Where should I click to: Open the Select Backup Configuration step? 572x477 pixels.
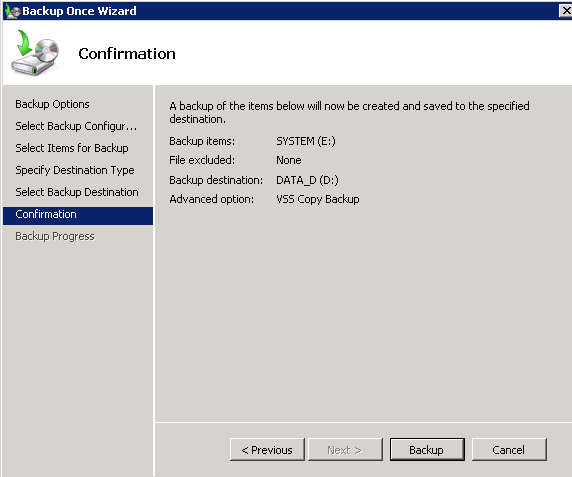coord(76,126)
